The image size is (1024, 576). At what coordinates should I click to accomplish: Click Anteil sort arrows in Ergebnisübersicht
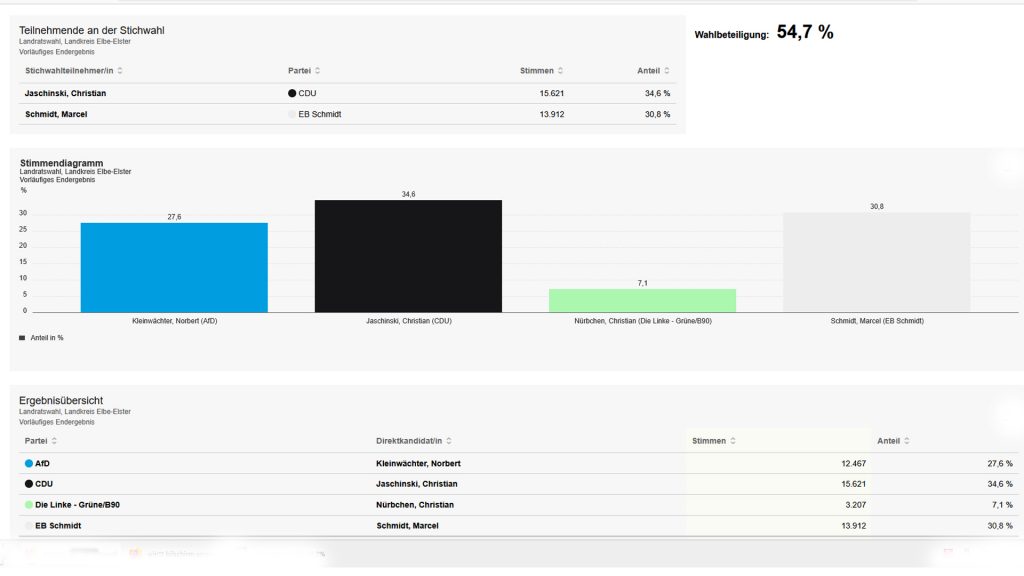pyautogui.click(x=907, y=441)
